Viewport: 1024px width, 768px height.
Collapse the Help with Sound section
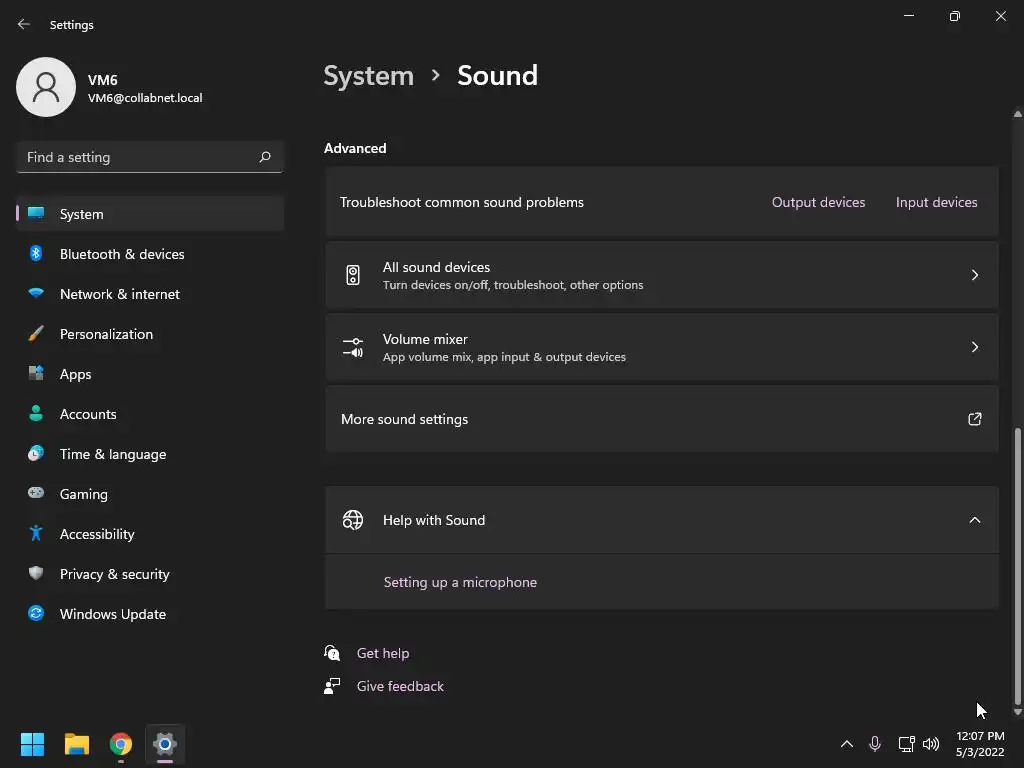point(975,520)
